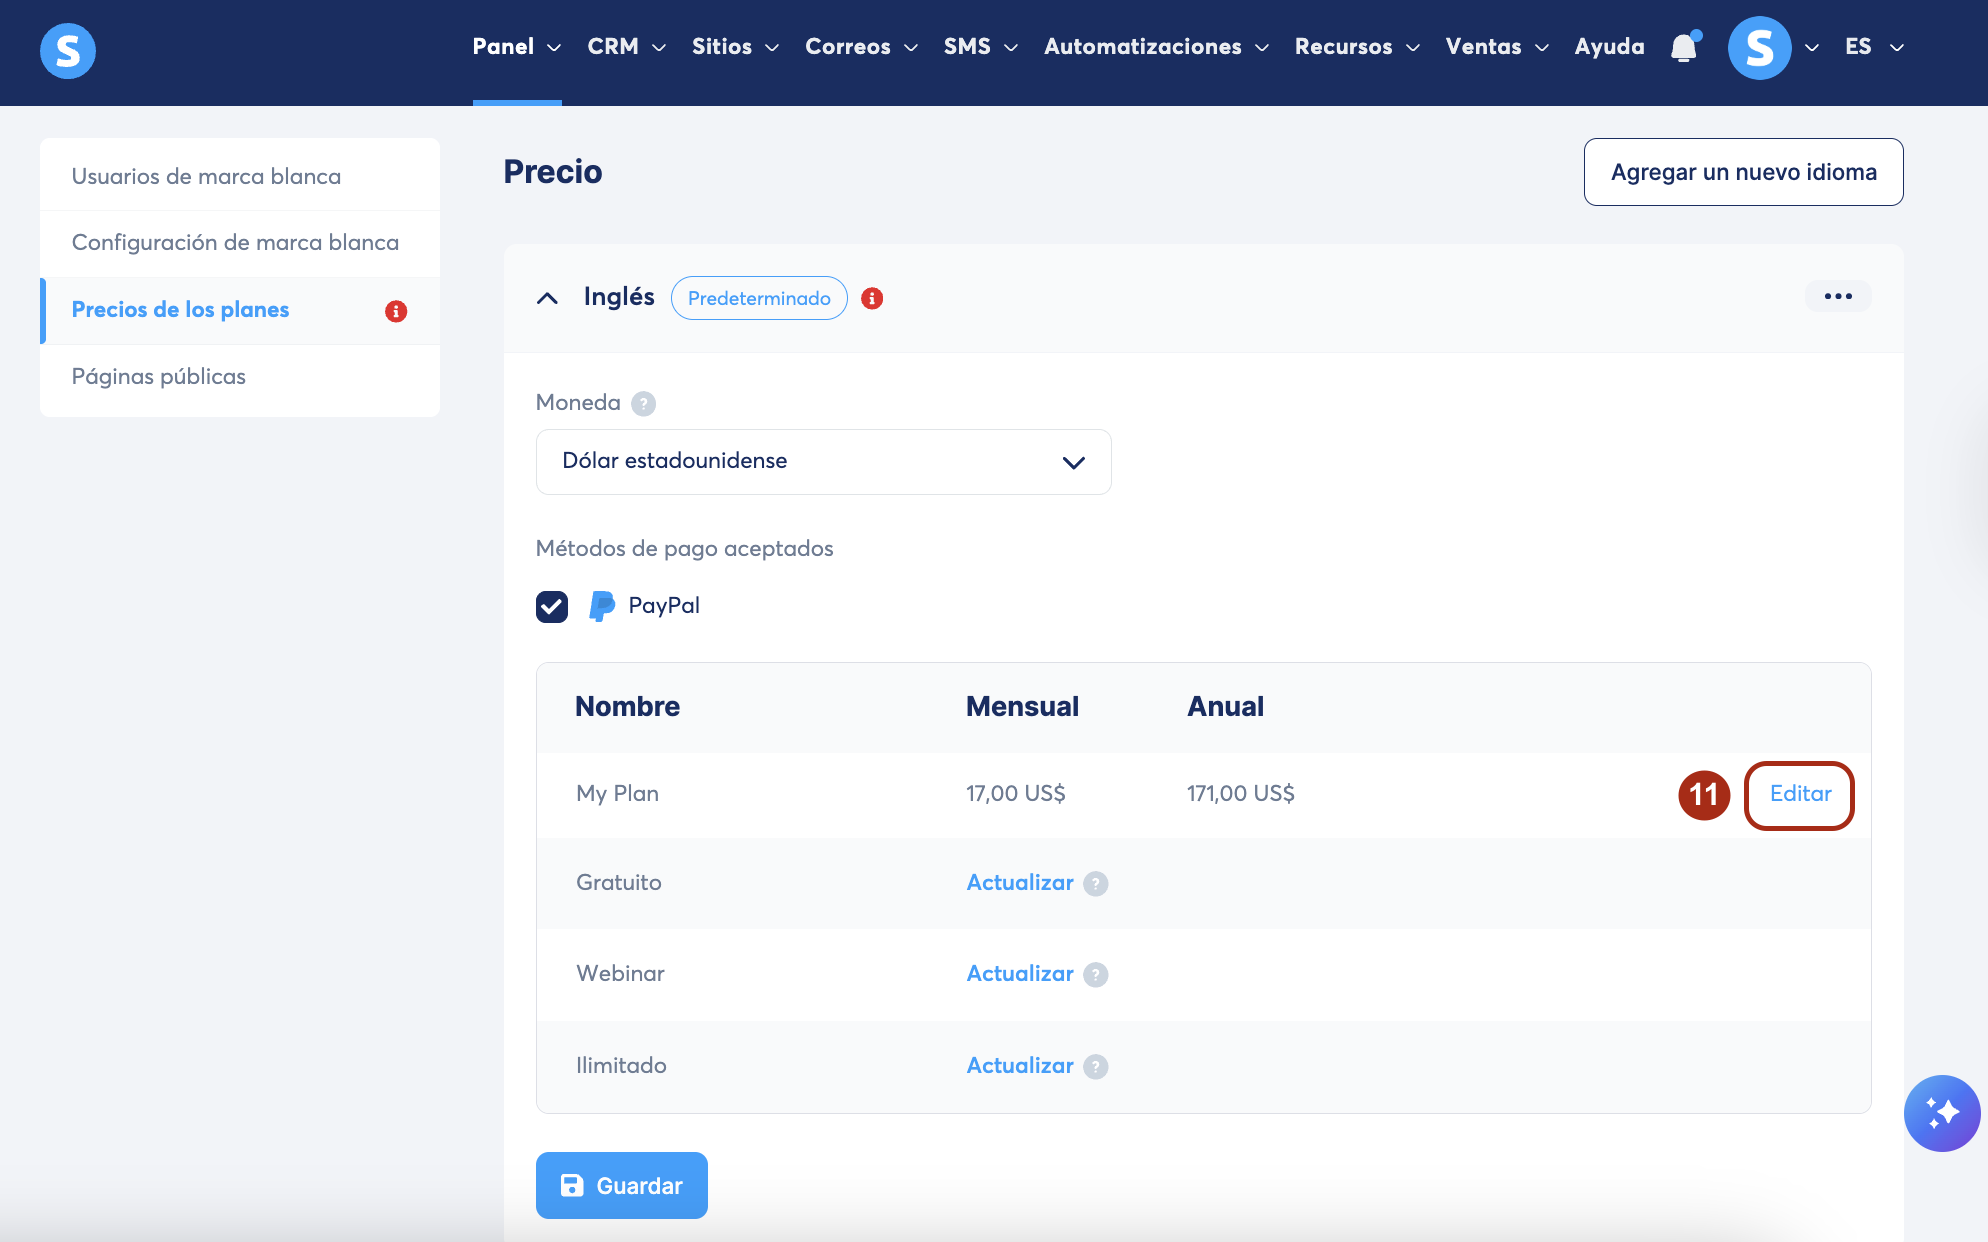Open the three-dots menu for Inglés
1988x1242 pixels.
[x=1837, y=296]
